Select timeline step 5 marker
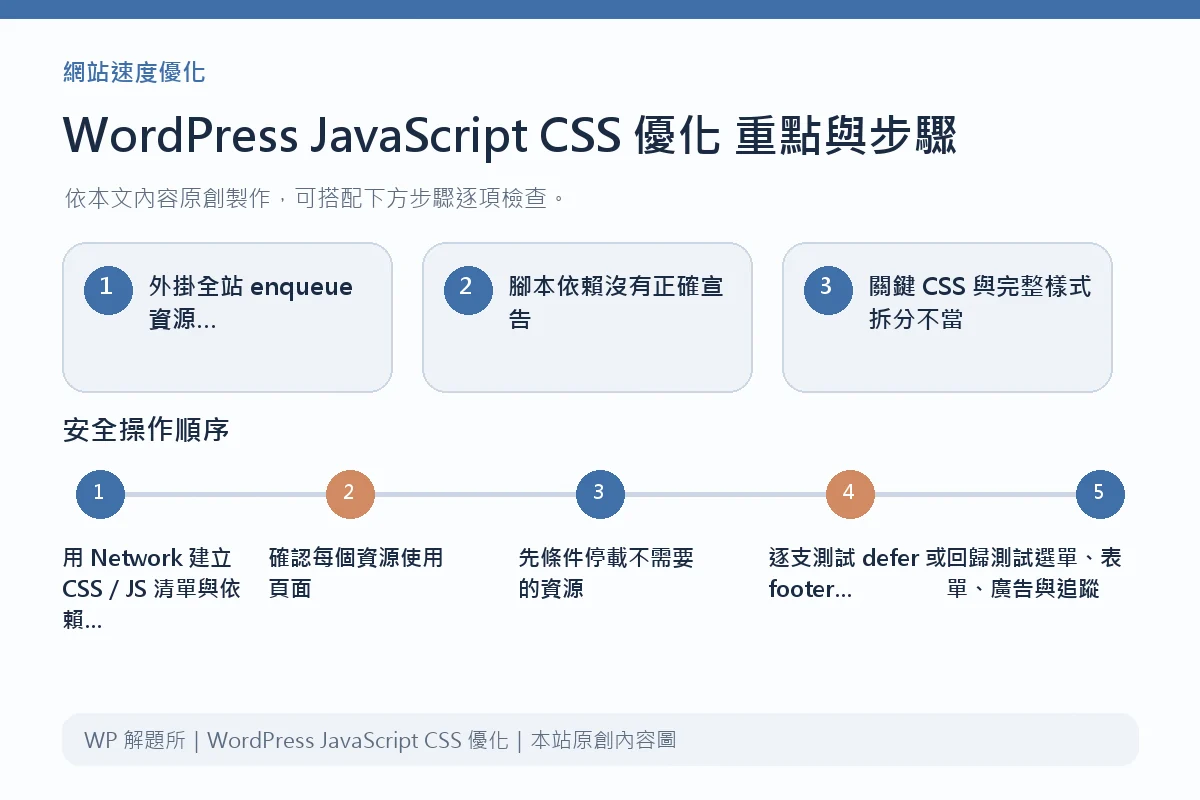 (1100, 494)
